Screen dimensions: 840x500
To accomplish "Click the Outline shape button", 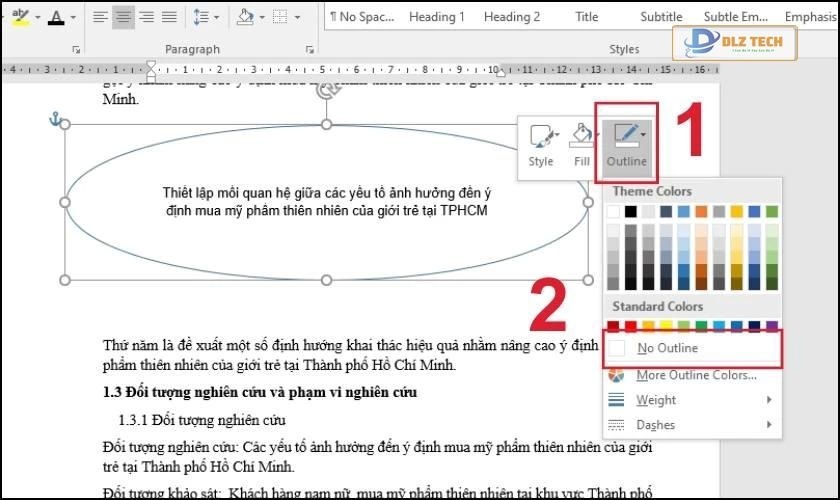I will click(628, 146).
